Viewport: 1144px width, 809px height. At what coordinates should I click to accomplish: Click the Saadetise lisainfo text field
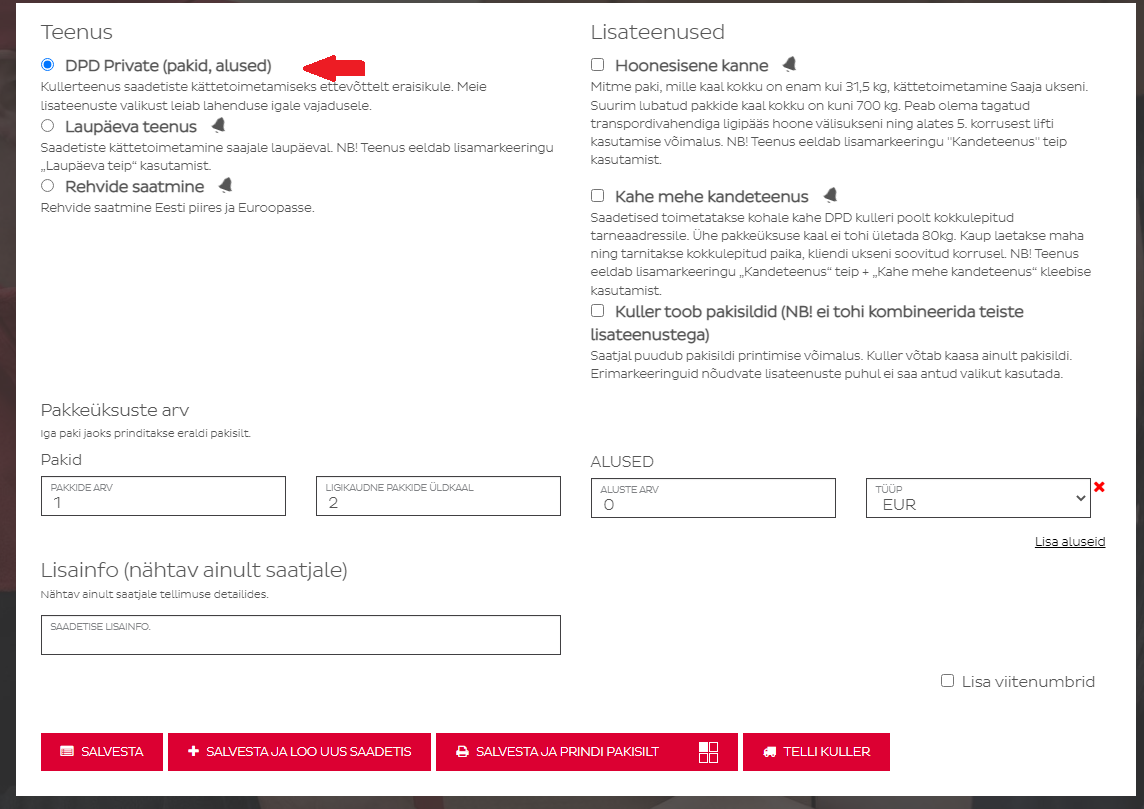pos(301,635)
